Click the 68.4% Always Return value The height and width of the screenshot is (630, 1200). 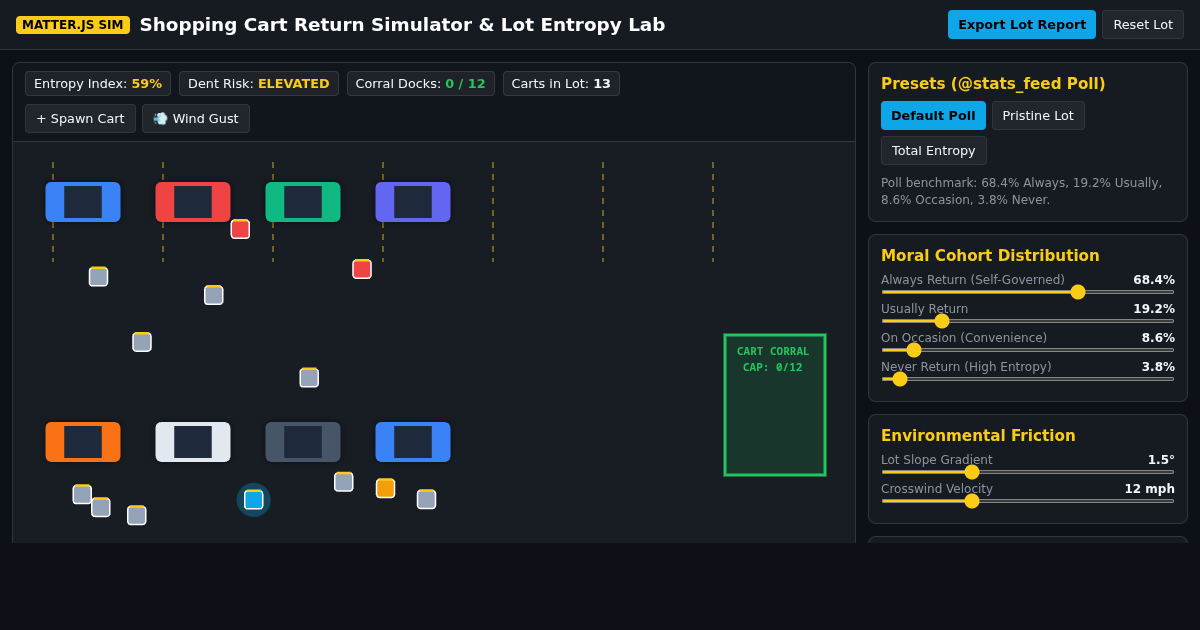[x=1154, y=280]
